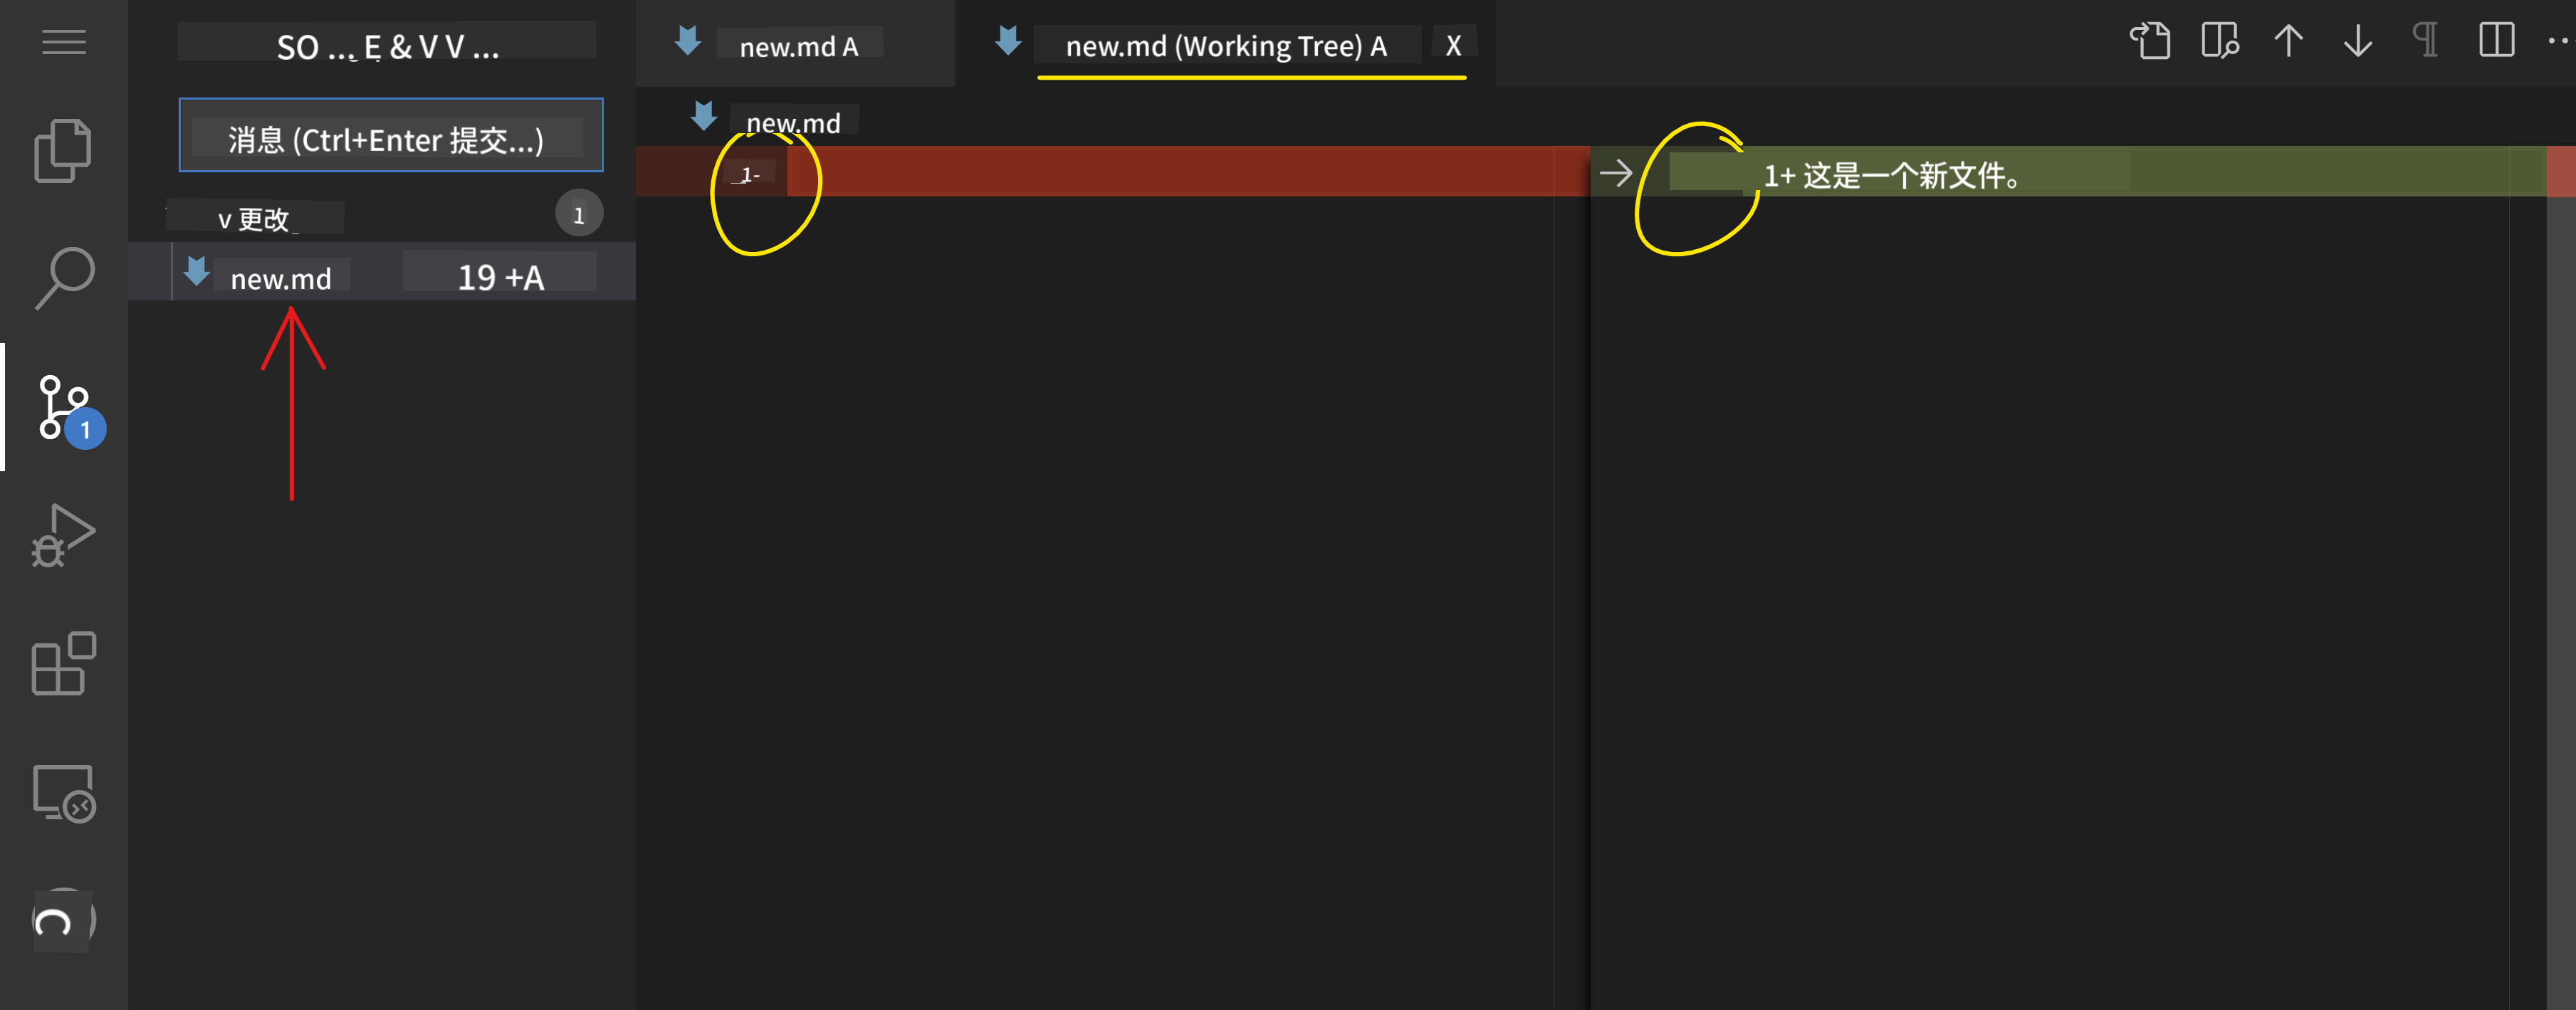Click the revert change arrow in diff

[1615, 174]
